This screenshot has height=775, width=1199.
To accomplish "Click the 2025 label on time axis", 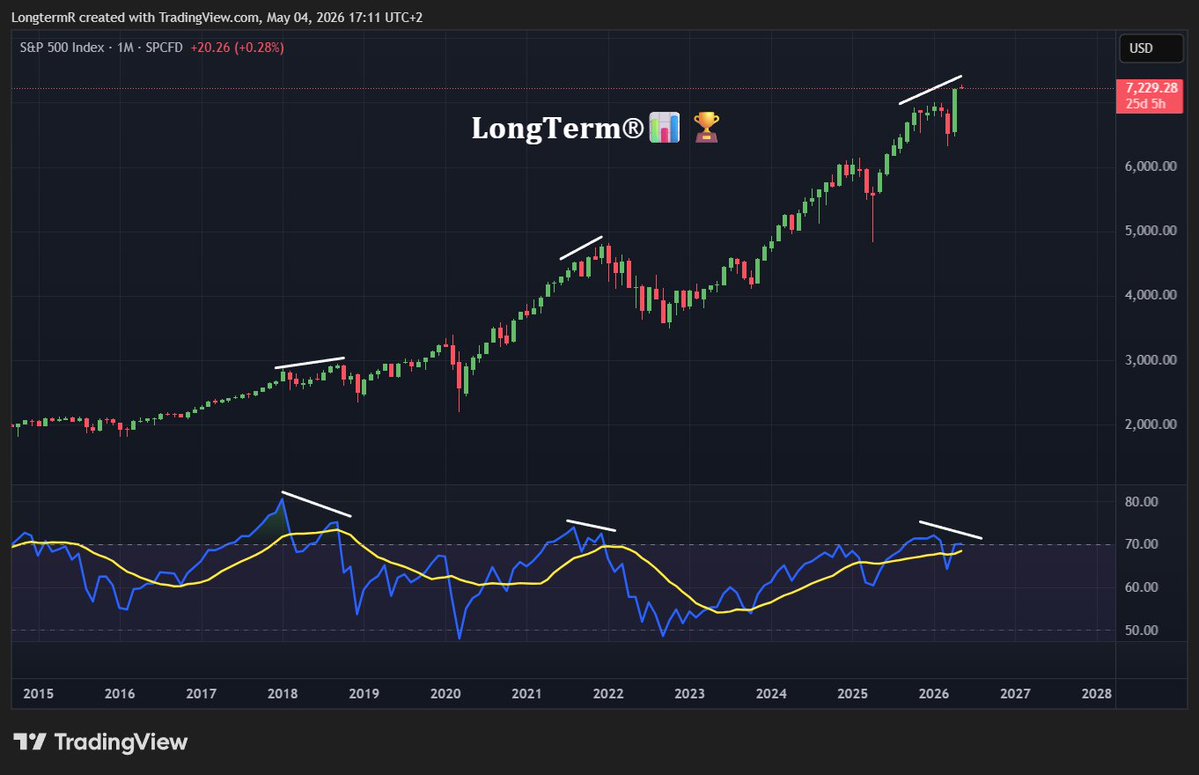I will 852,694.
